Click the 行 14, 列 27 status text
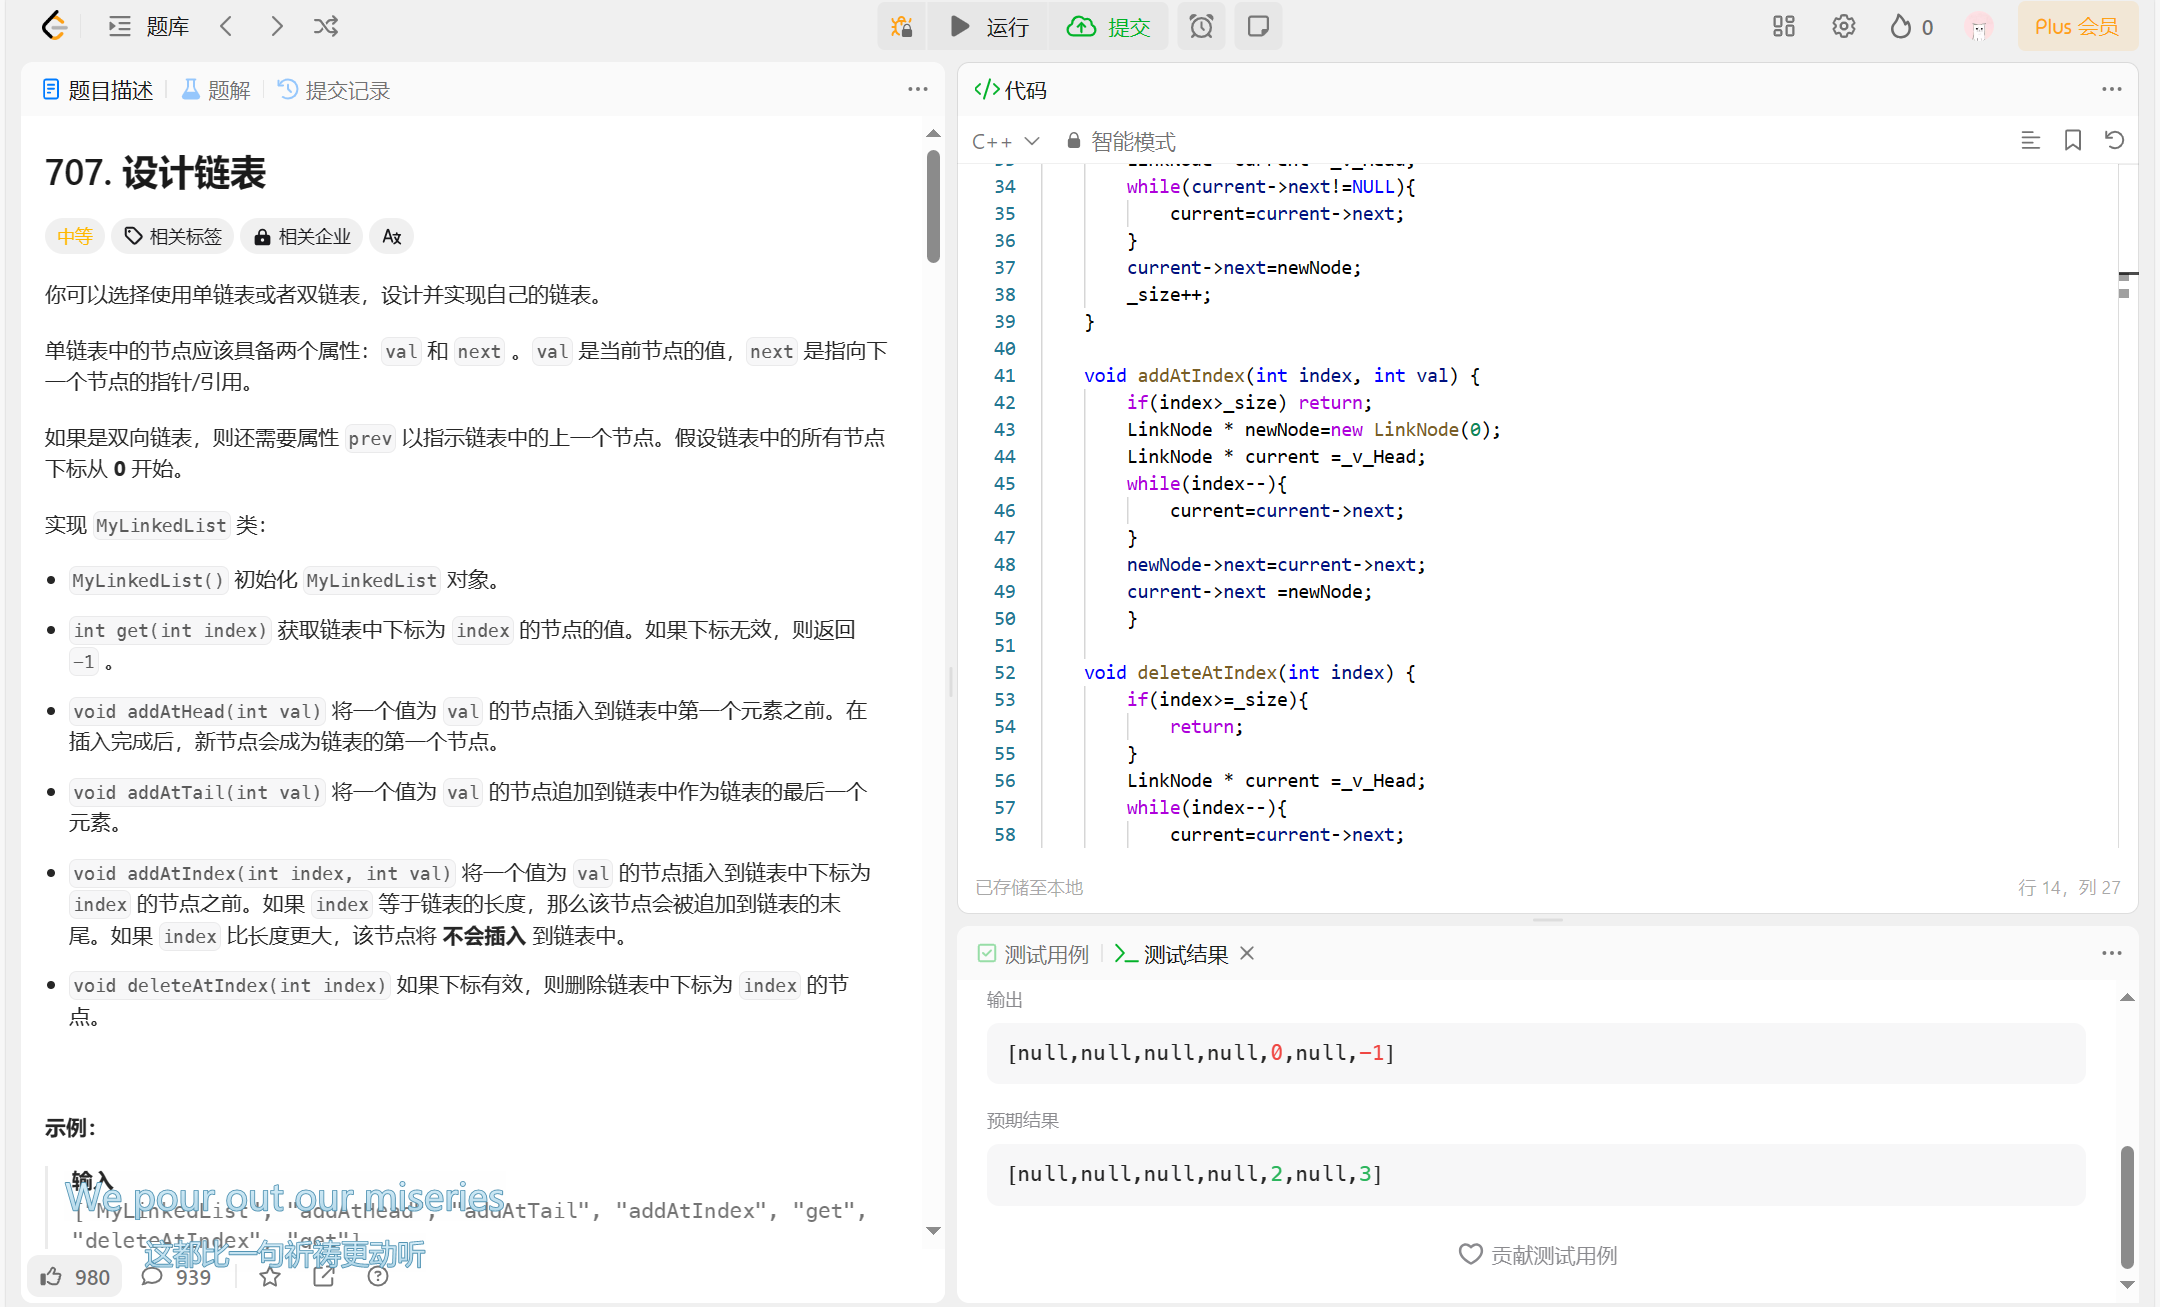The height and width of the screenshot is (1307, 2160). point(2069,887)
